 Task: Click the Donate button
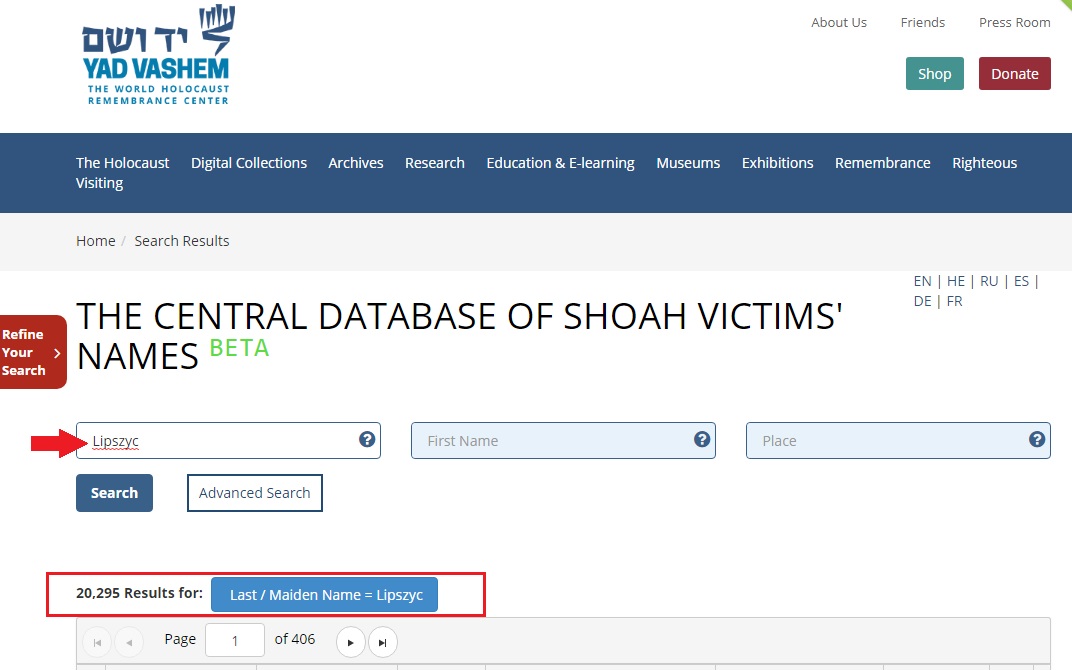[1014, 74]
